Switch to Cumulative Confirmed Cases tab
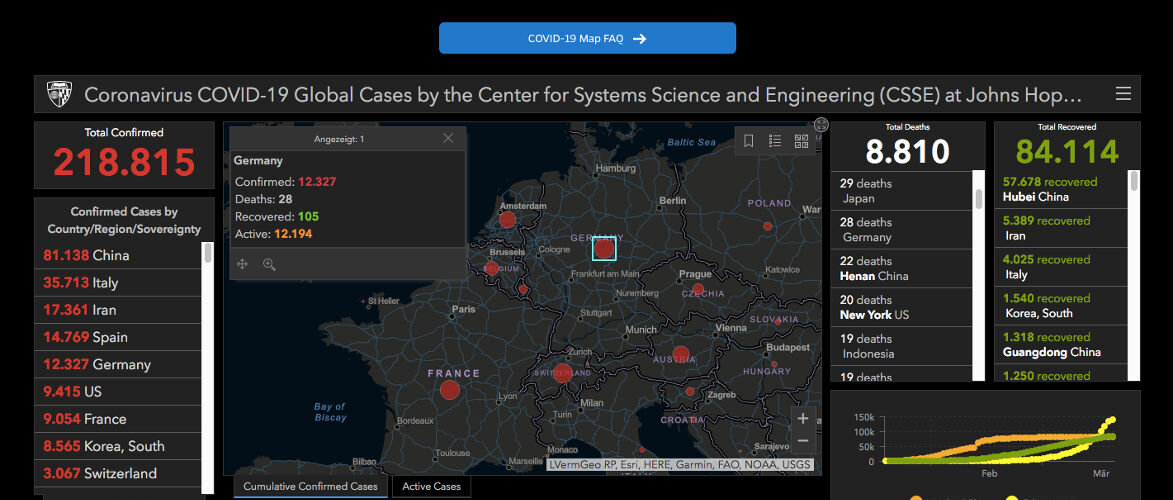Image resolution: width=1173 pixels, height=500 pixels. [x=311, y=487]
